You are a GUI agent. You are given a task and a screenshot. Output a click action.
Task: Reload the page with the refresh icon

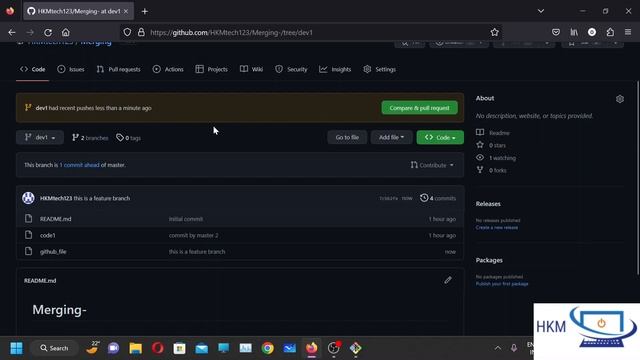click(48, 32)
